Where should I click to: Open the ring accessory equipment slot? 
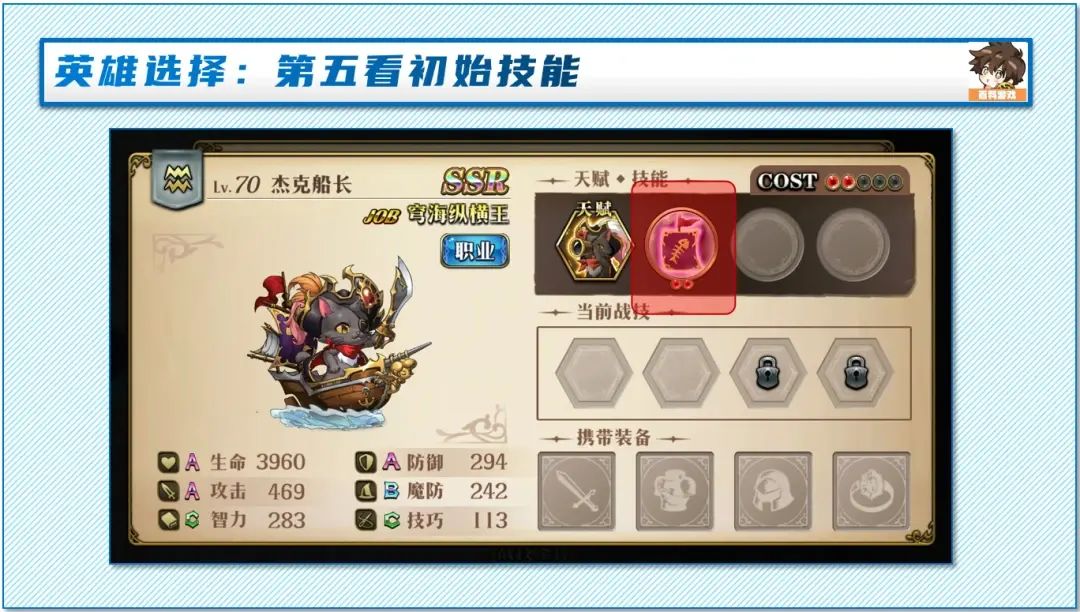point(871,491)
